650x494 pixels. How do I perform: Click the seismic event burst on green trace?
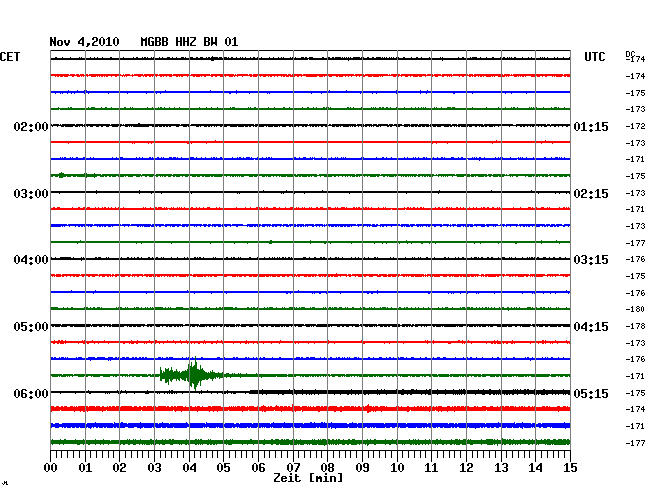coord(192,374)
